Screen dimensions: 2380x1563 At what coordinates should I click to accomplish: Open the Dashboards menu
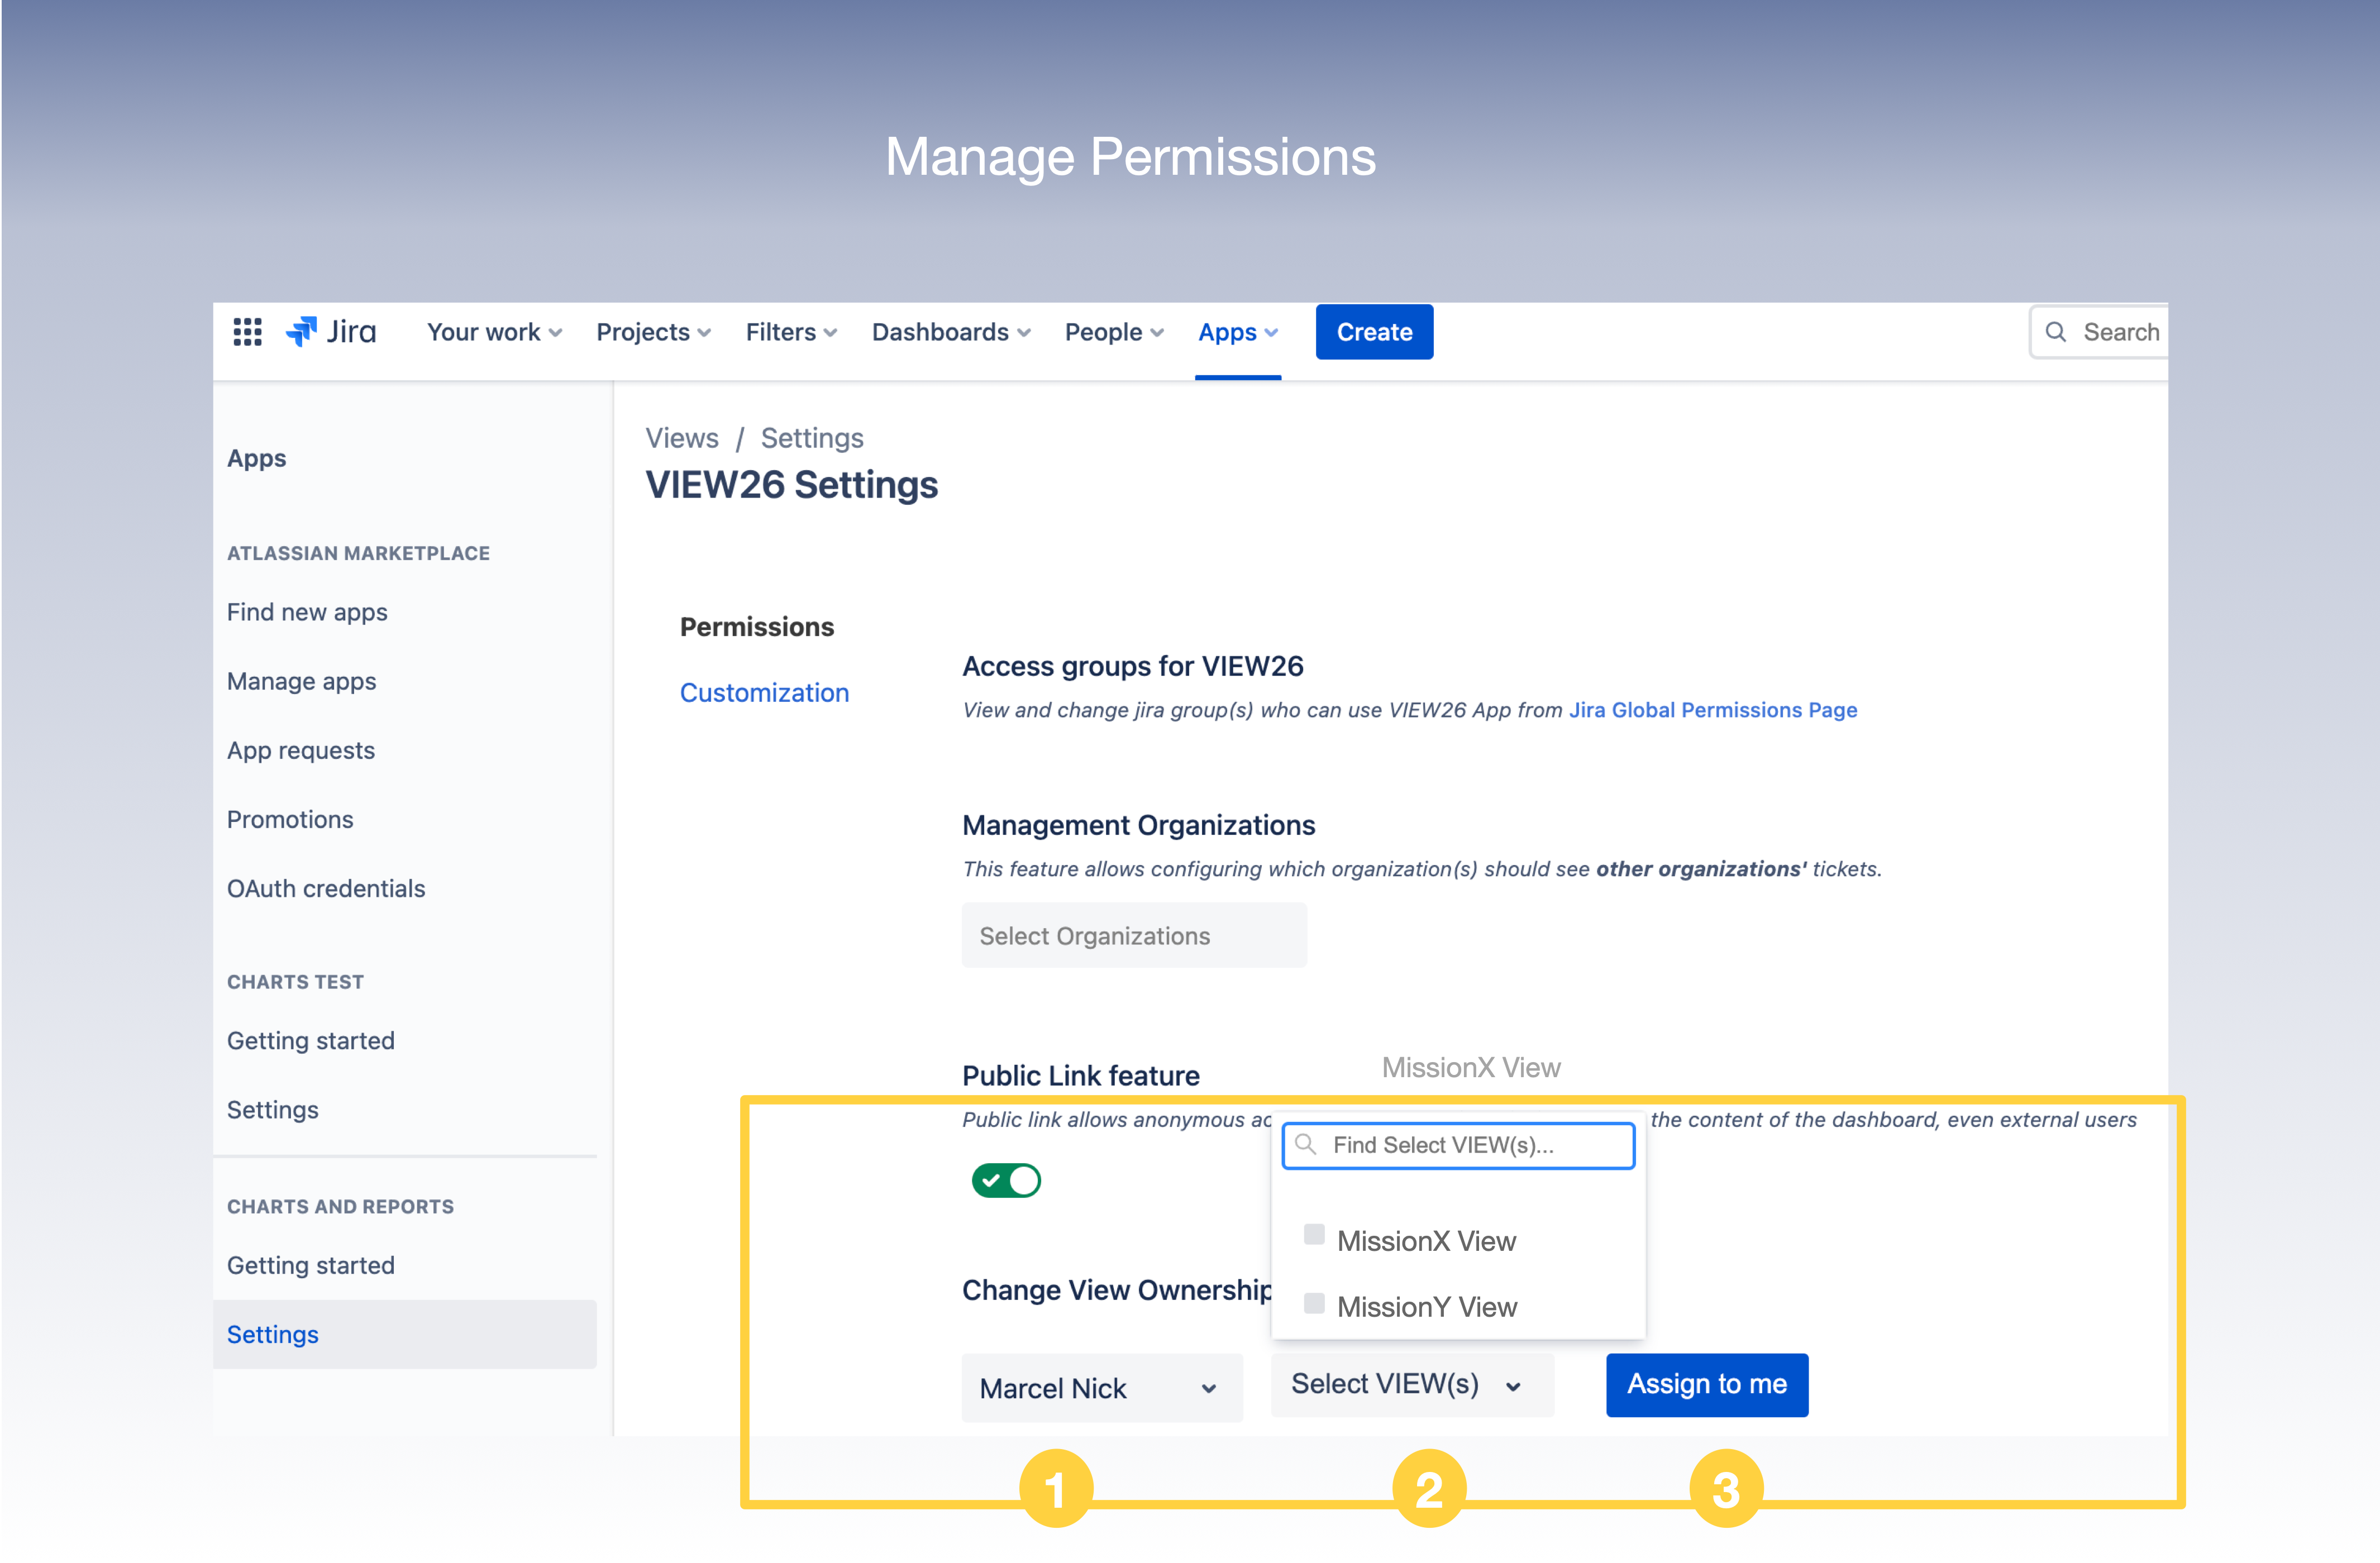click(950, 332)
